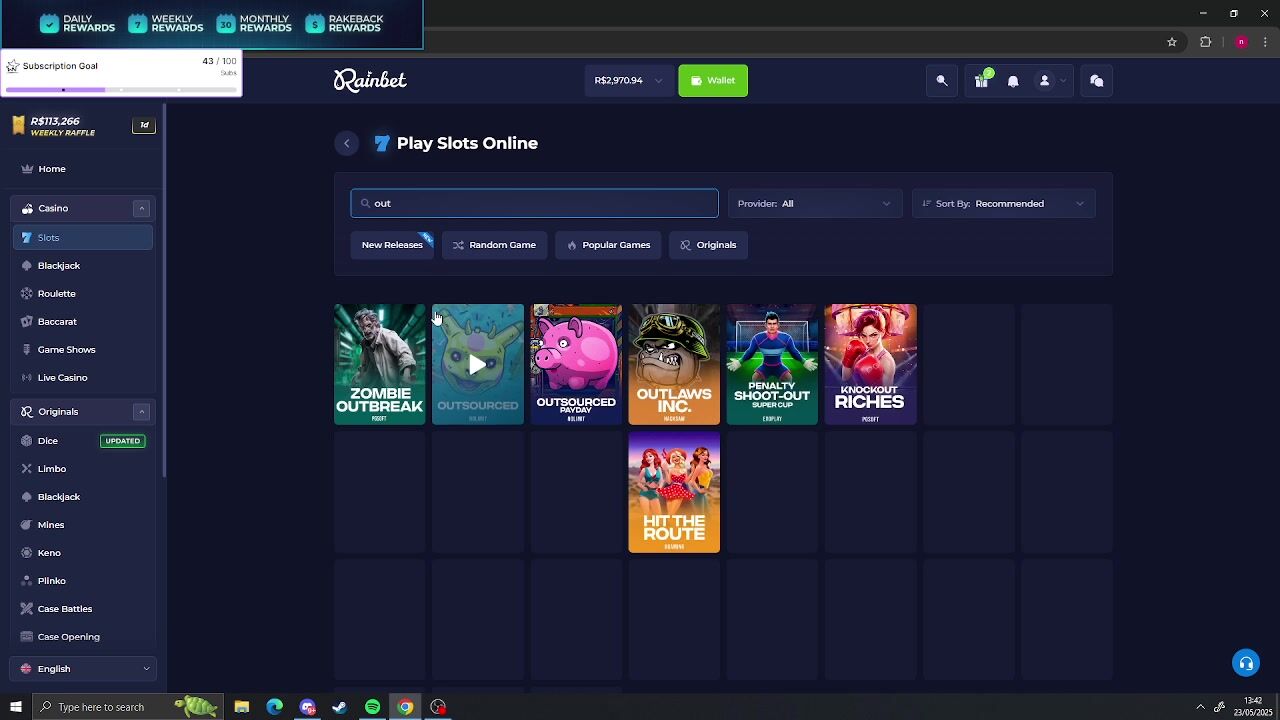Open Windows Start menu
Screen dimensions: 1280x720
[x=15, y=707]
